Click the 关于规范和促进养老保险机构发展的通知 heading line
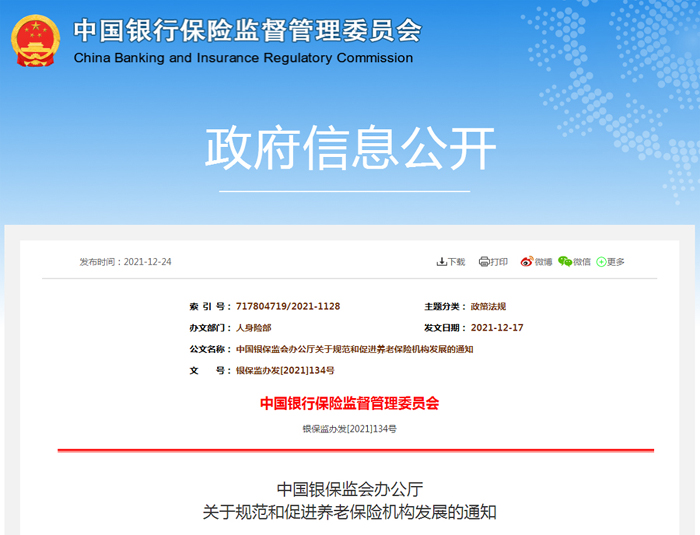The image size is (700, 535). tap(350, 512)
